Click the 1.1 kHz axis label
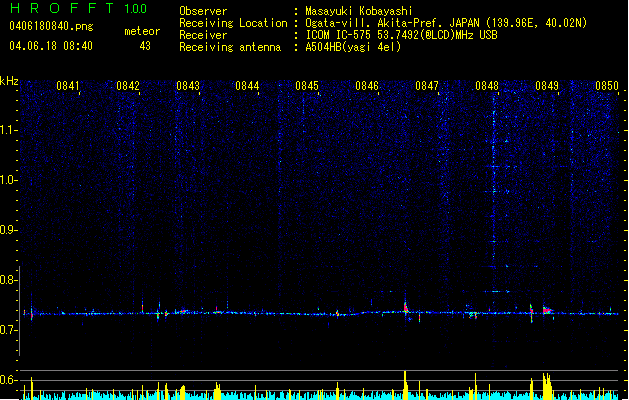This screenshot has width=629, height=400. [x=9, y=130]
